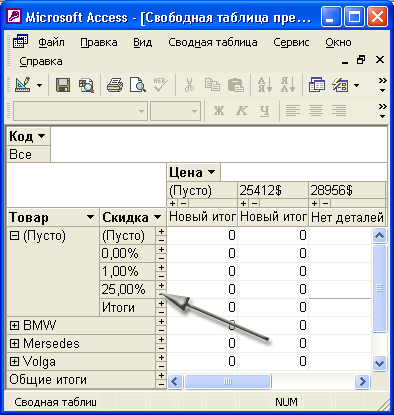Click the File Search icon
Screen dimensions: 394x415
[86, 85]
